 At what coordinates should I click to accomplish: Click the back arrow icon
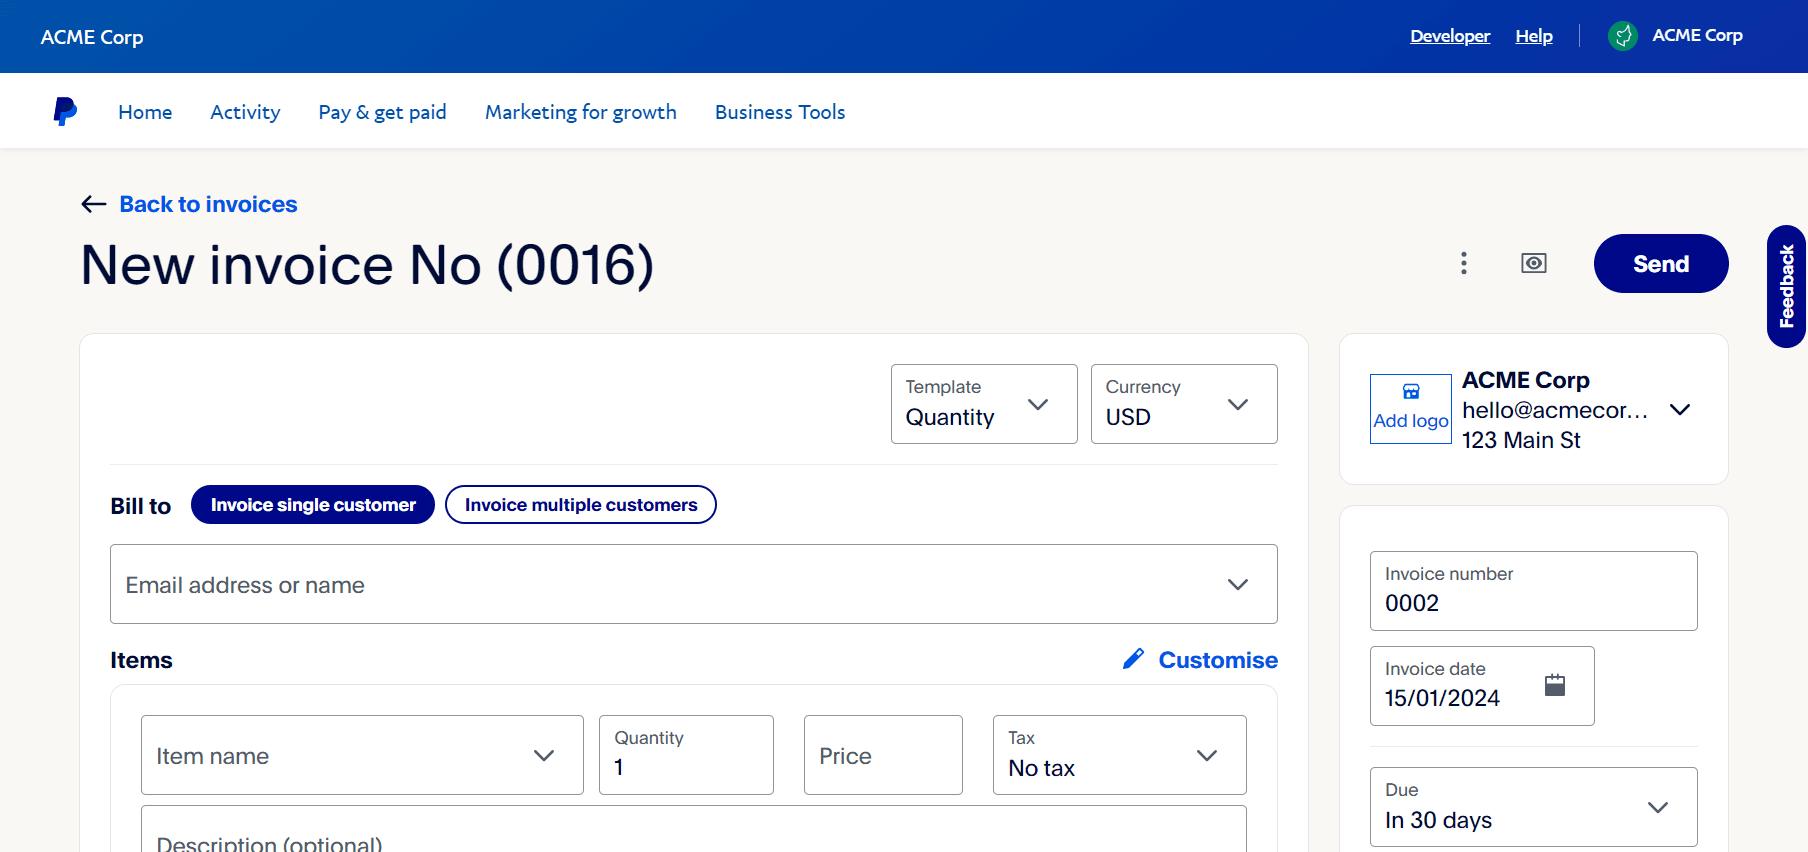[x=94, y=204]
